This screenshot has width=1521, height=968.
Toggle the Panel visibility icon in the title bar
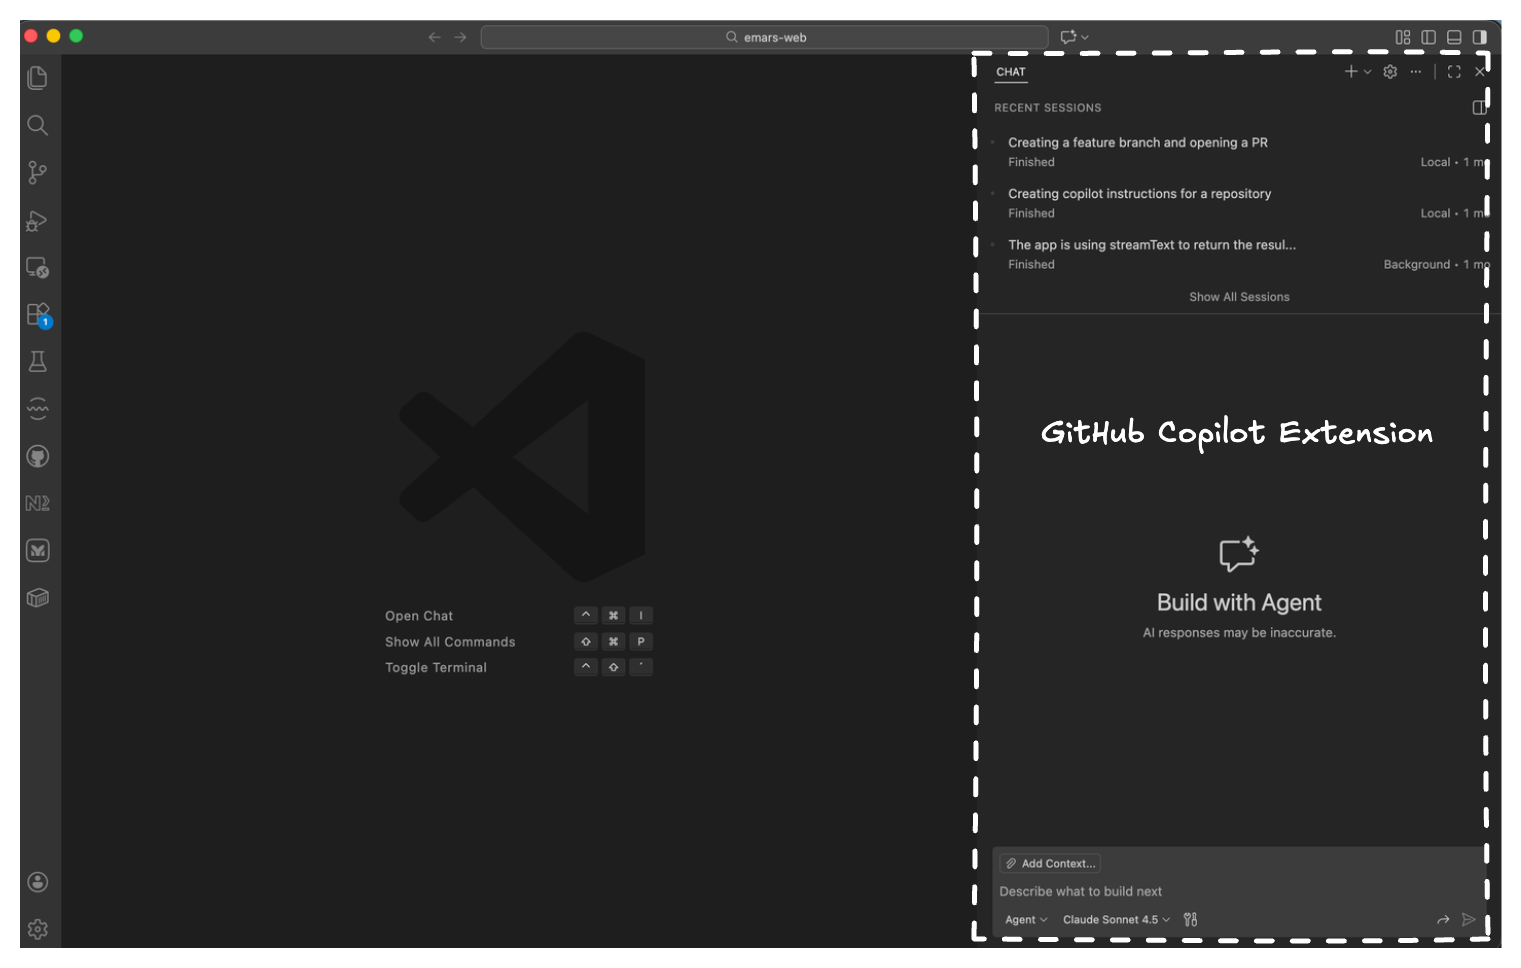tap(1454, 36)
